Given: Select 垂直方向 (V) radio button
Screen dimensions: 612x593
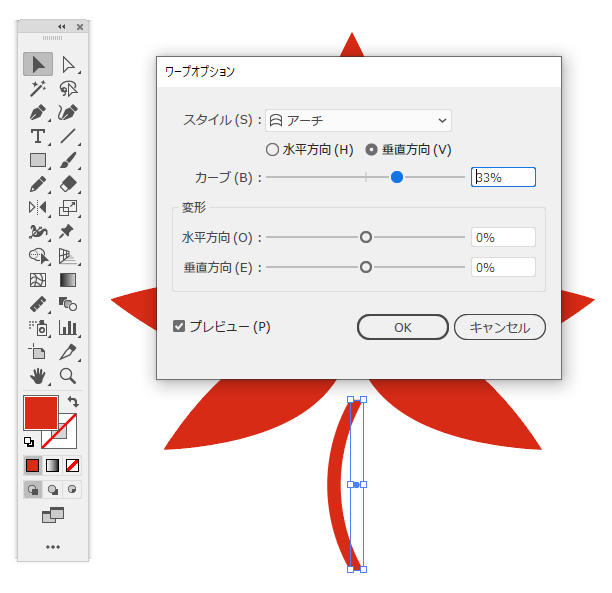Looking at the screenshot, I should [371, 150].
